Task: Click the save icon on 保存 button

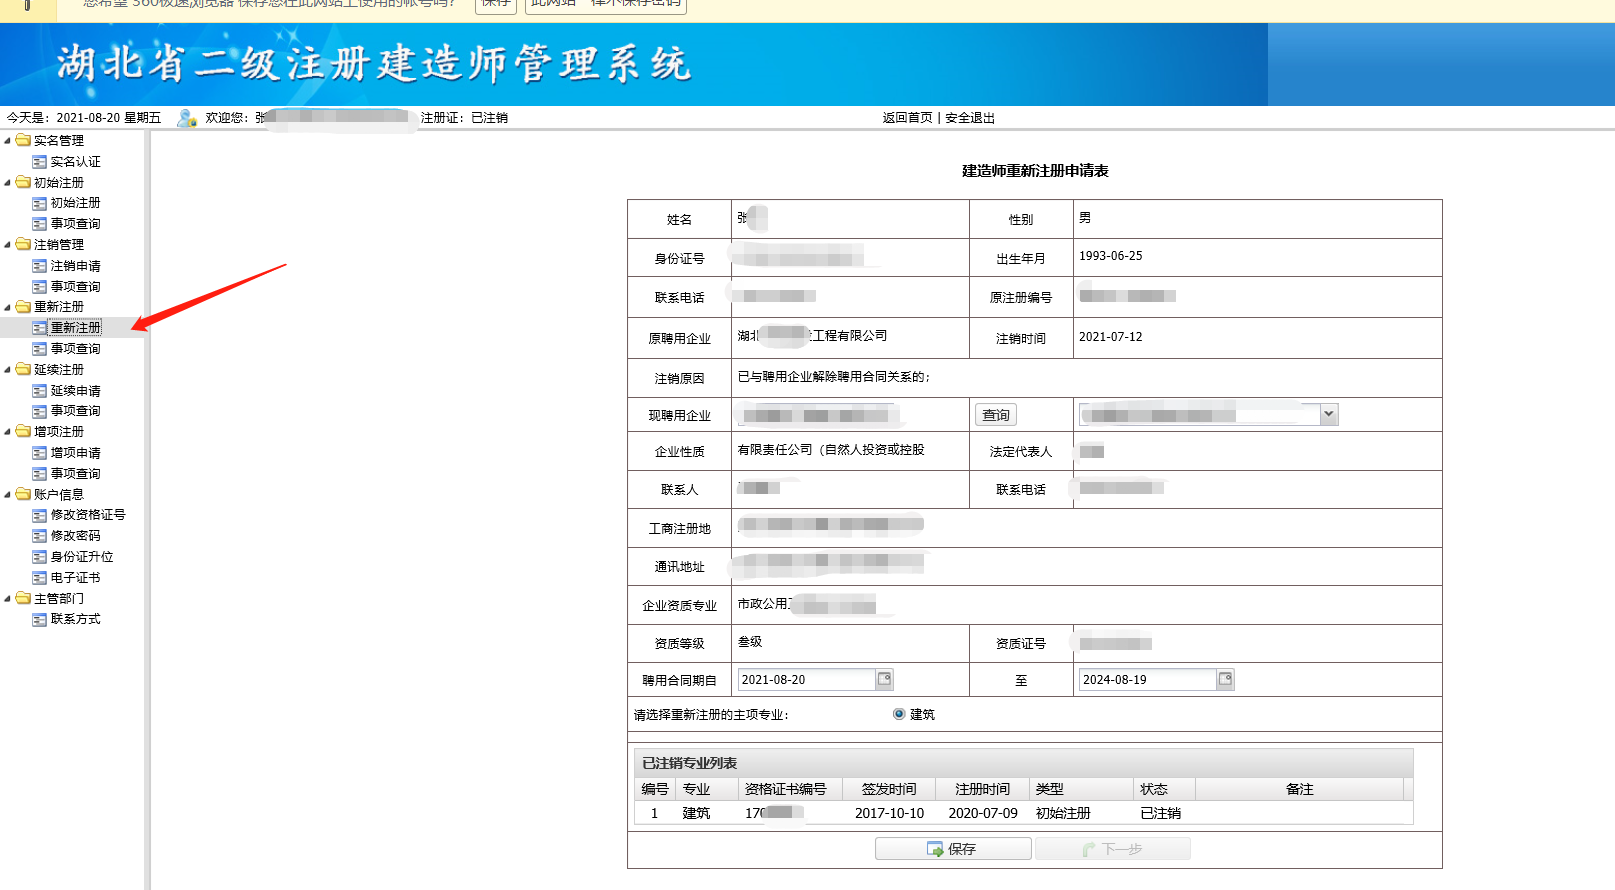Action: click(935, 849)
